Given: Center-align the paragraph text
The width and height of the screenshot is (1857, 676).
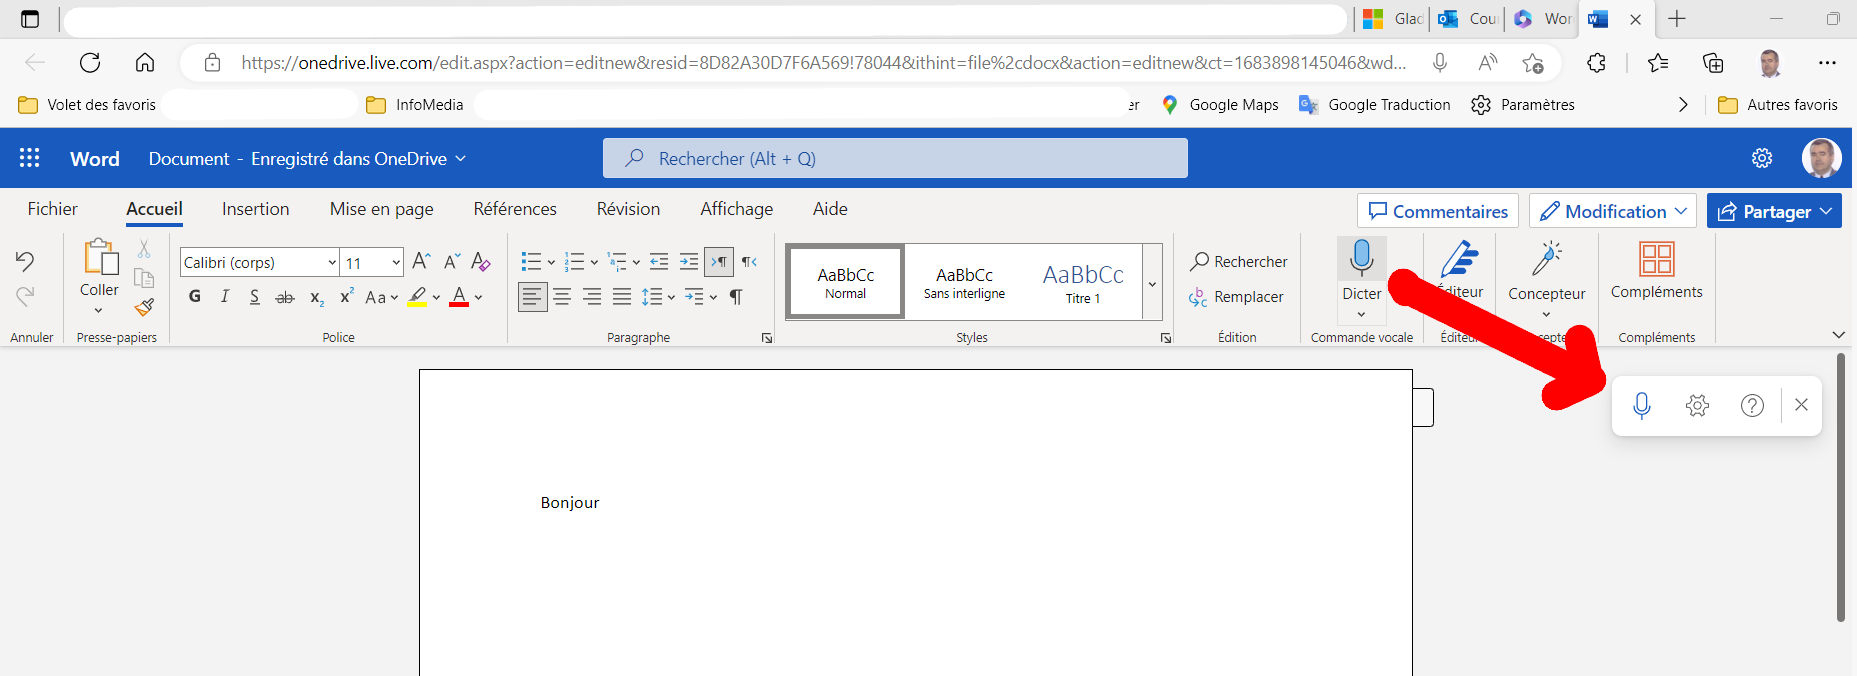Looking at the screenshot, I should click(562, 297).
